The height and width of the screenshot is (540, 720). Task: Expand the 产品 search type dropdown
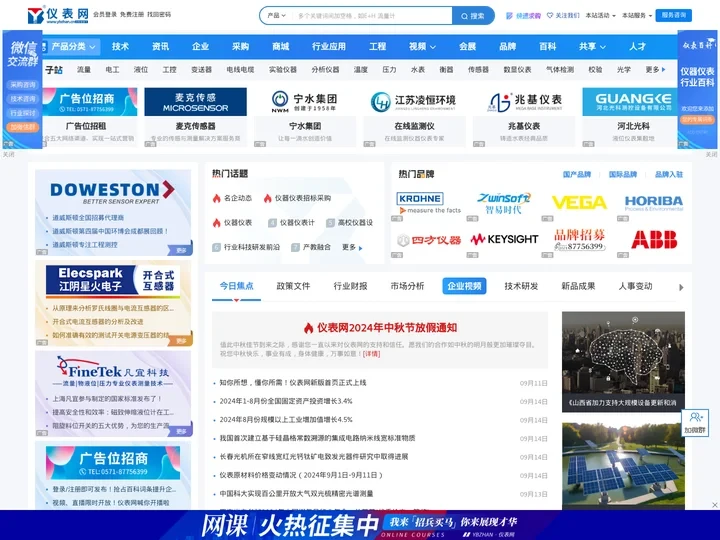point(276,16)
